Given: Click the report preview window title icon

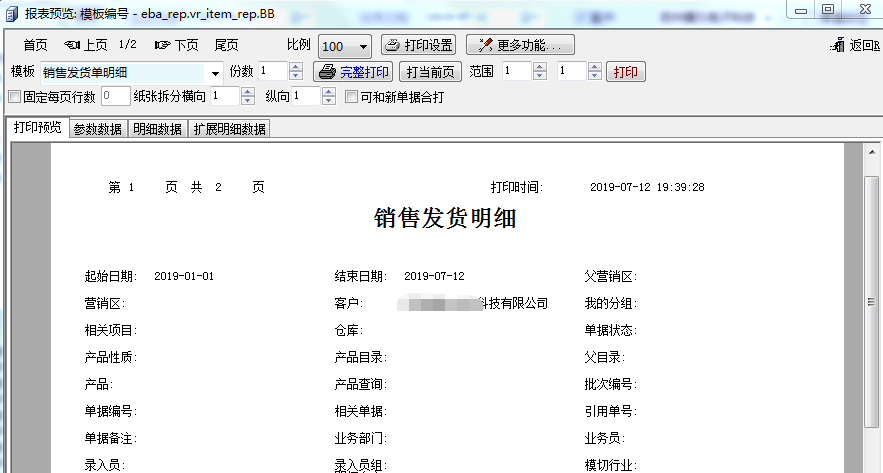Looking at the screenshot, I should [10, 10].
